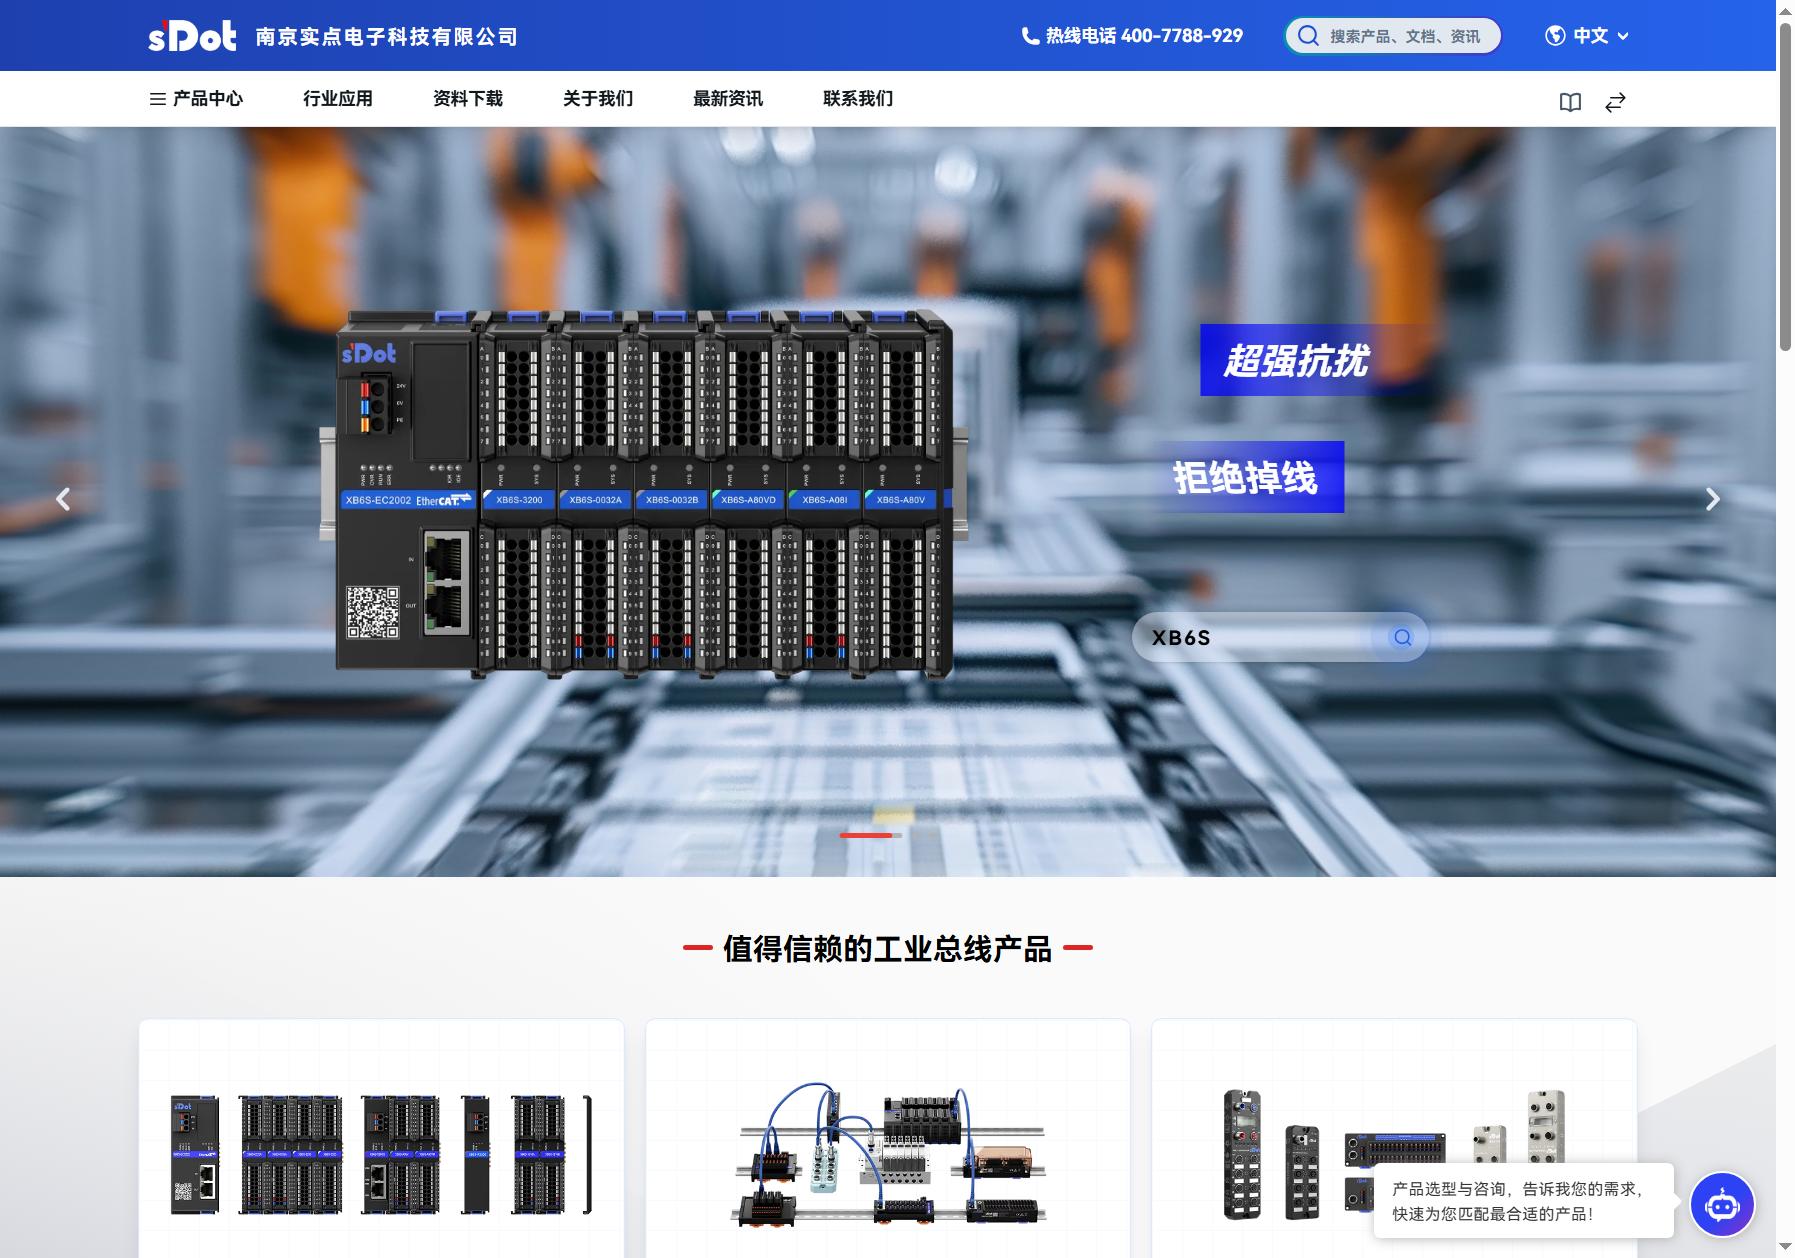The height and width of the screenshot is (1258, 1795).
Task: Click the 产品选型与咨询 chat prompt bubble
Action: click(1524, 1201)
